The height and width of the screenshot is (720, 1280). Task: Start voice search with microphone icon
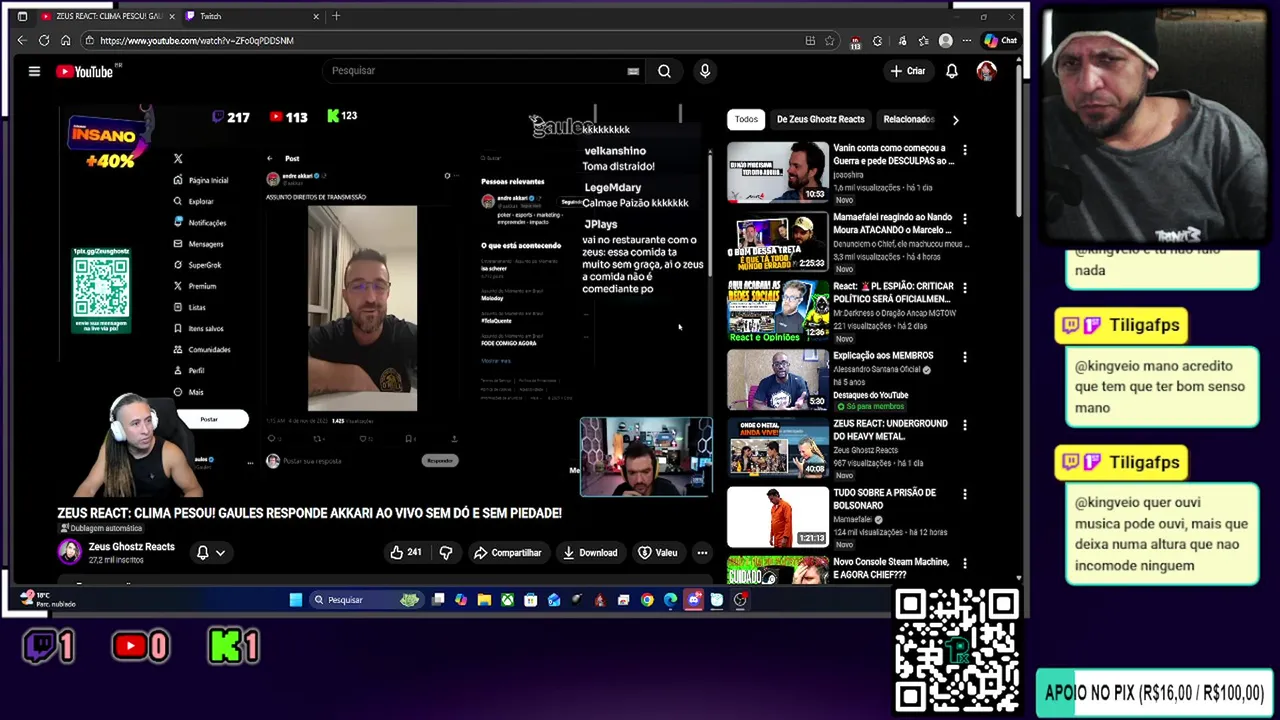pyautogui.click(x=705, y=71)
